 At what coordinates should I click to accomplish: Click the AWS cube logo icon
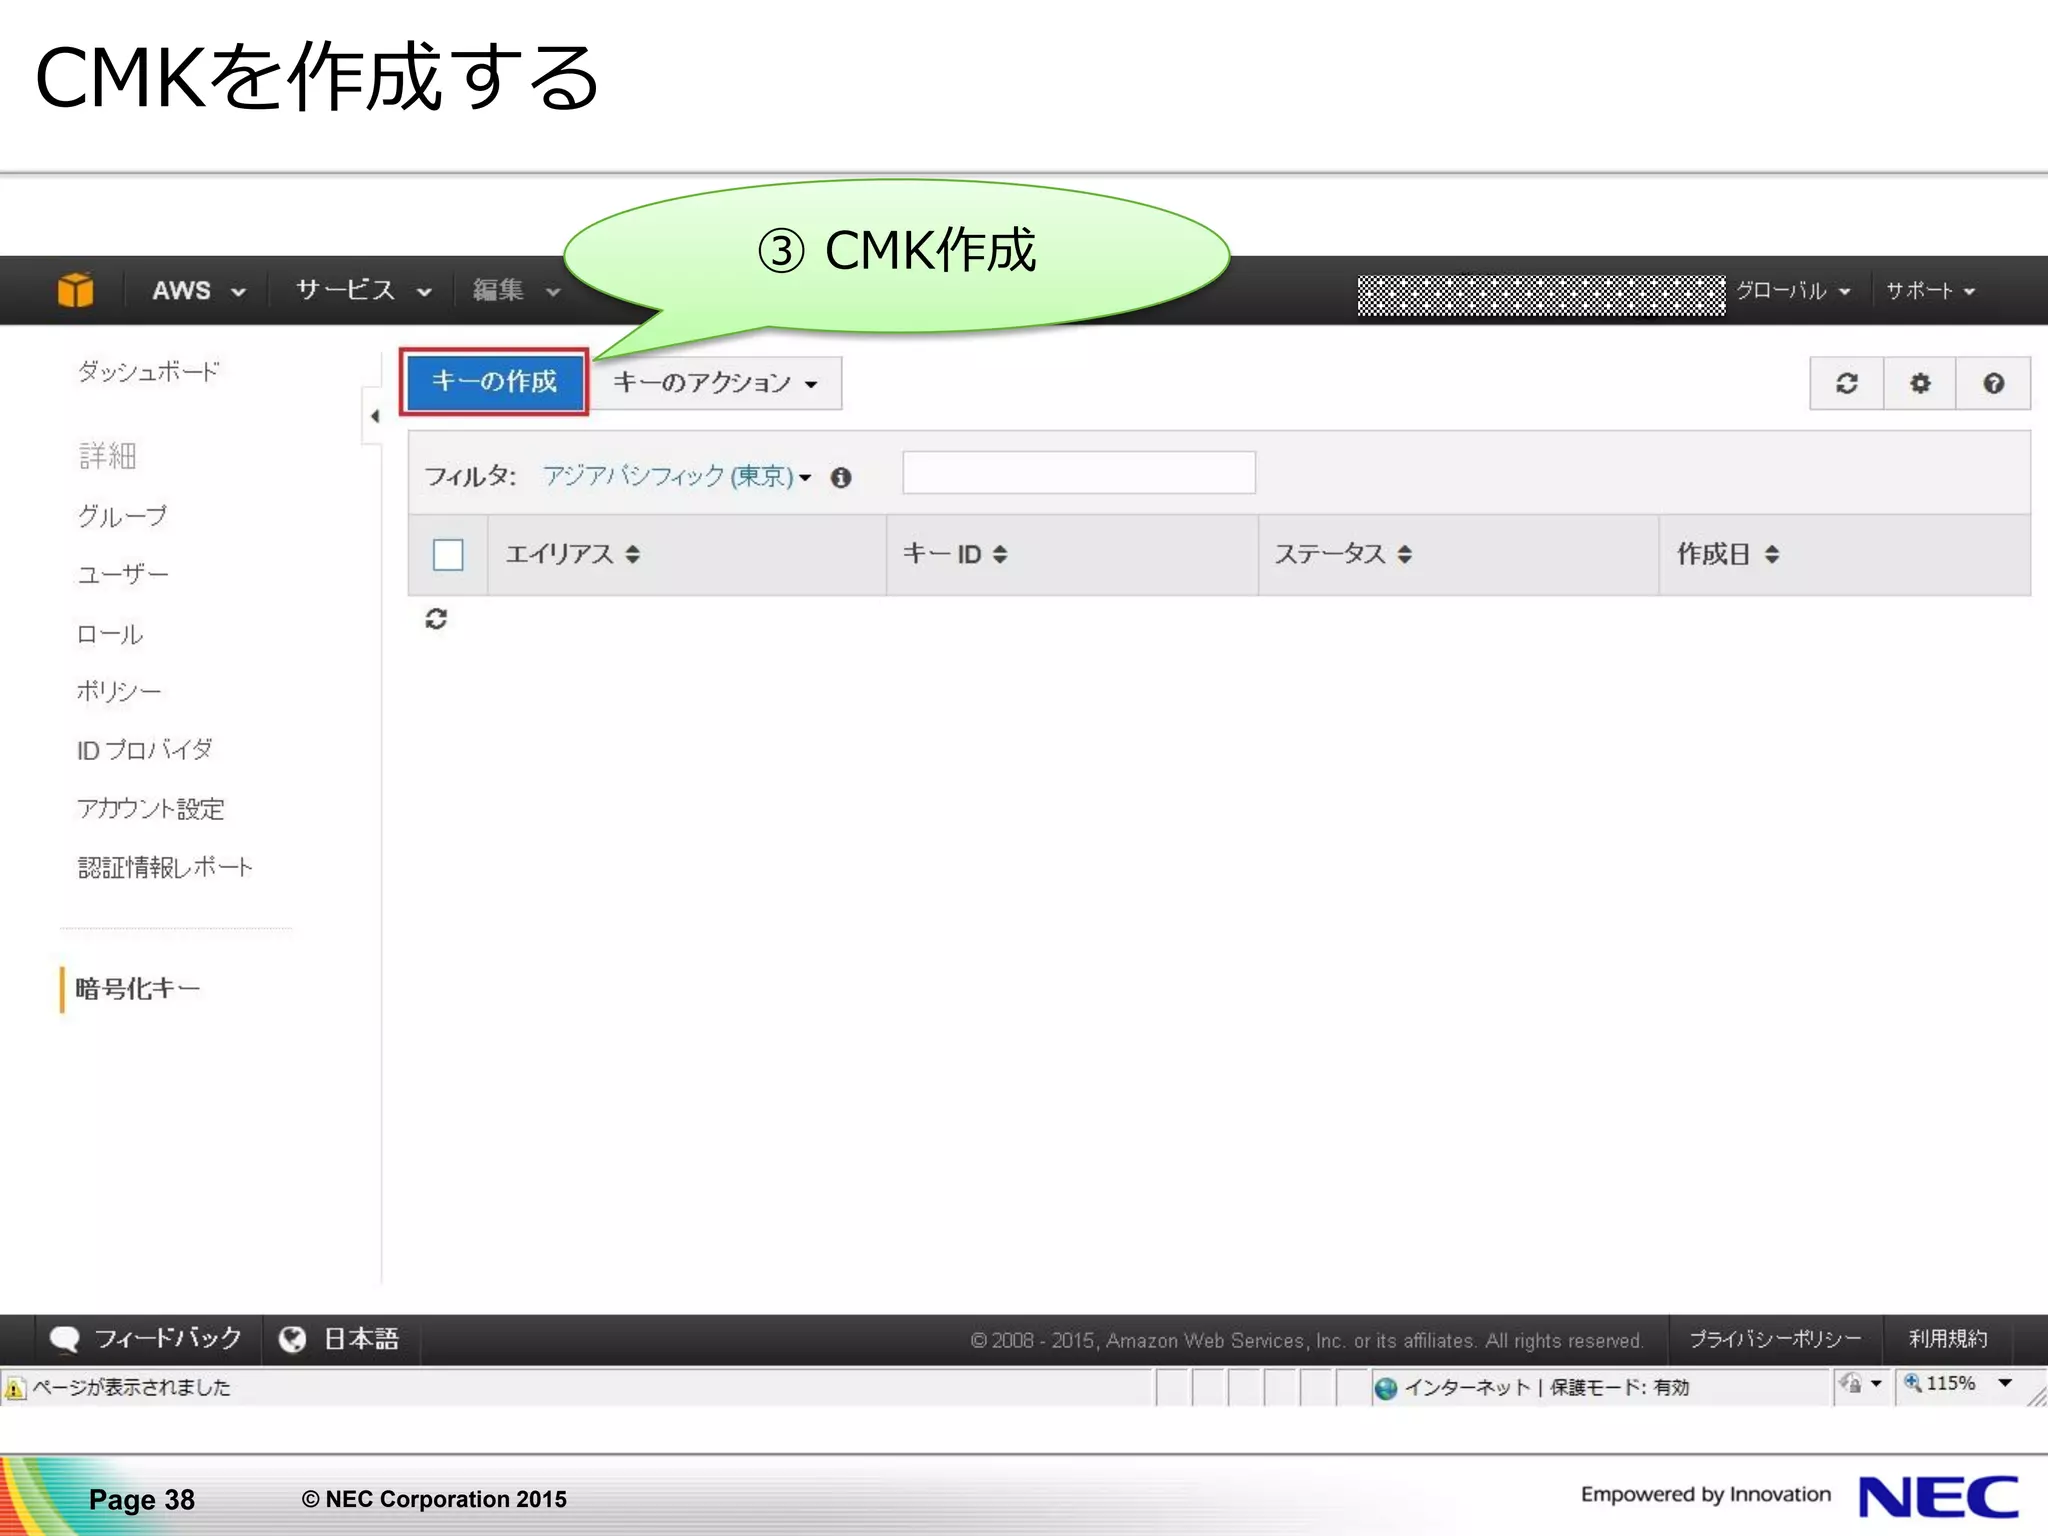[x=75, y=290]
